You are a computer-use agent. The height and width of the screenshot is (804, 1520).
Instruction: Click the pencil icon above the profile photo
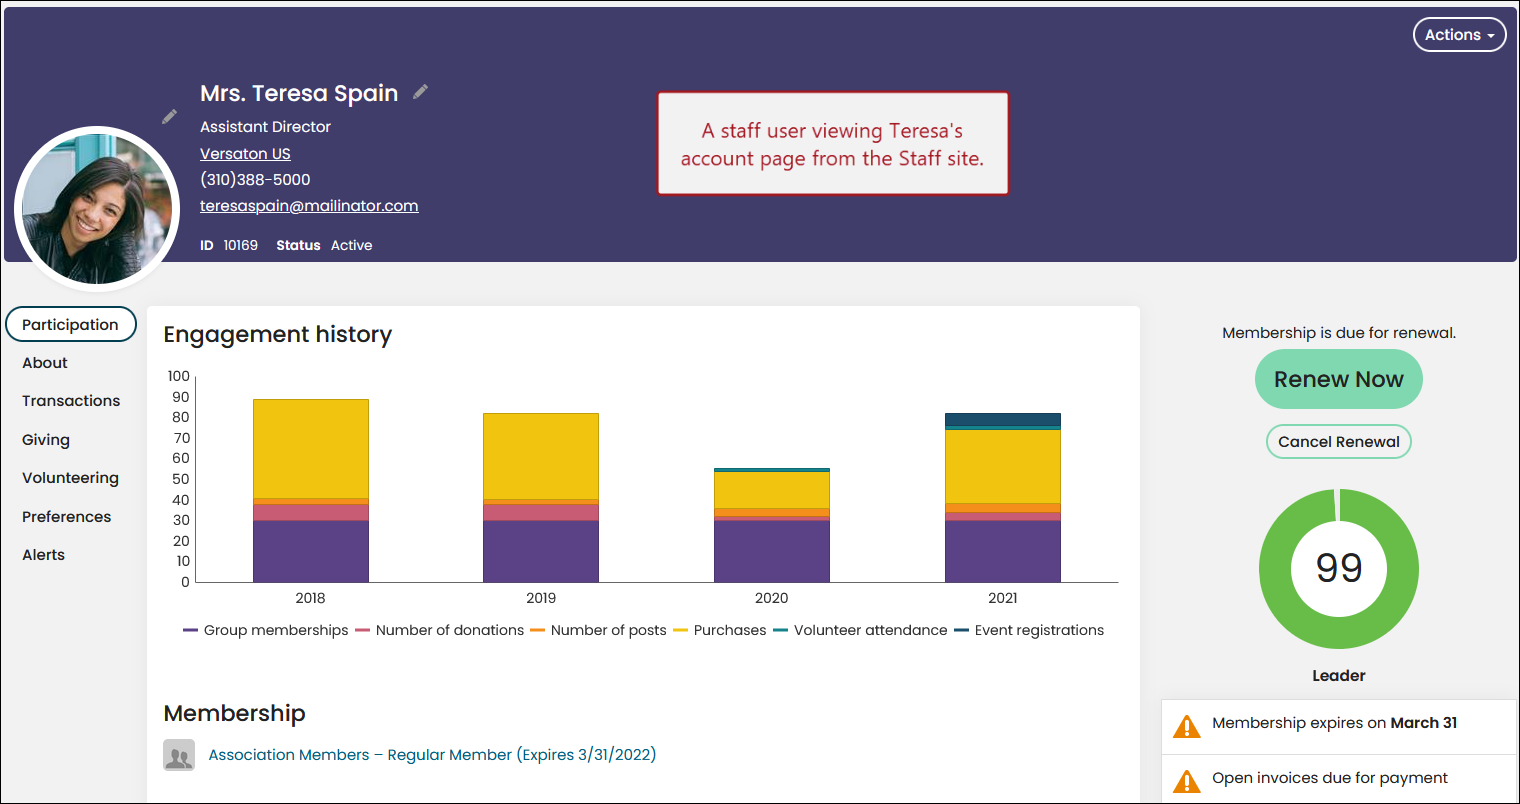[170, 116]
